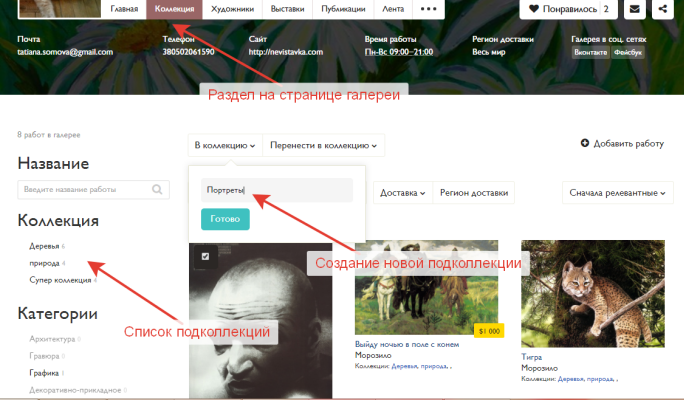
Task: Open the Доставка filter dropdown
Action: coord(403,192)
